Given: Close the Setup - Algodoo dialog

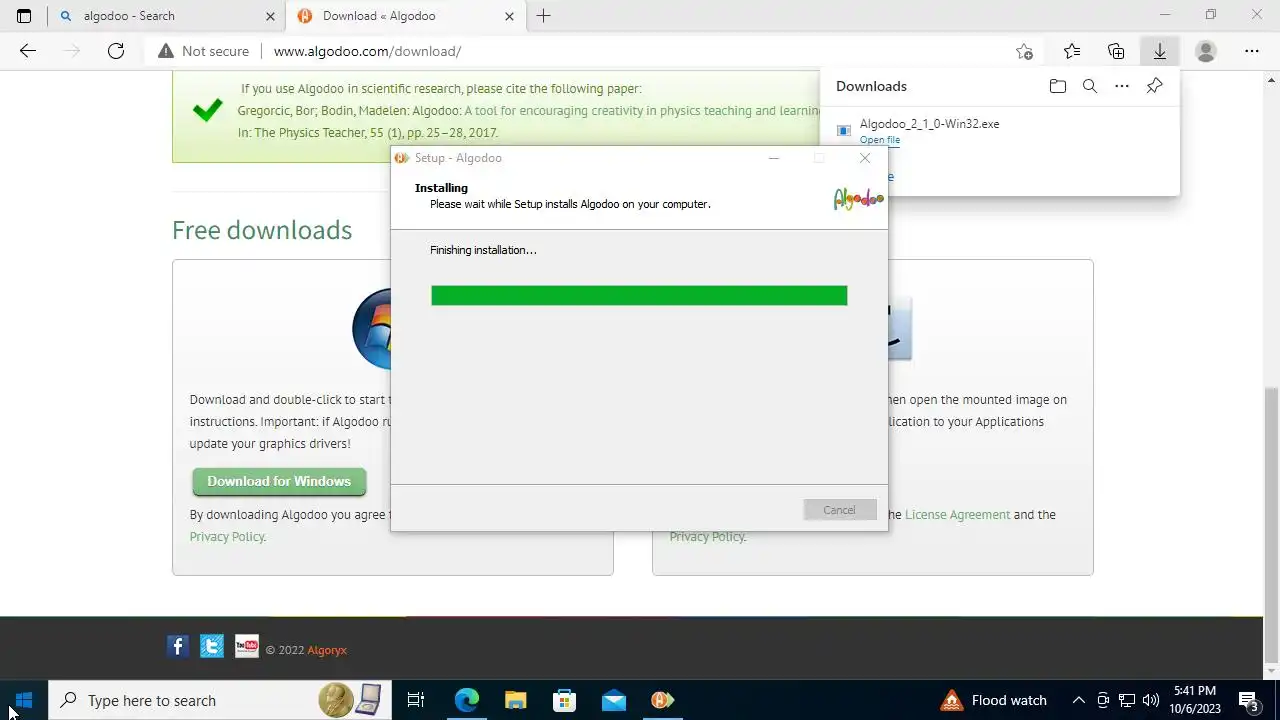Looking at the screenshot, I should 865,158.
